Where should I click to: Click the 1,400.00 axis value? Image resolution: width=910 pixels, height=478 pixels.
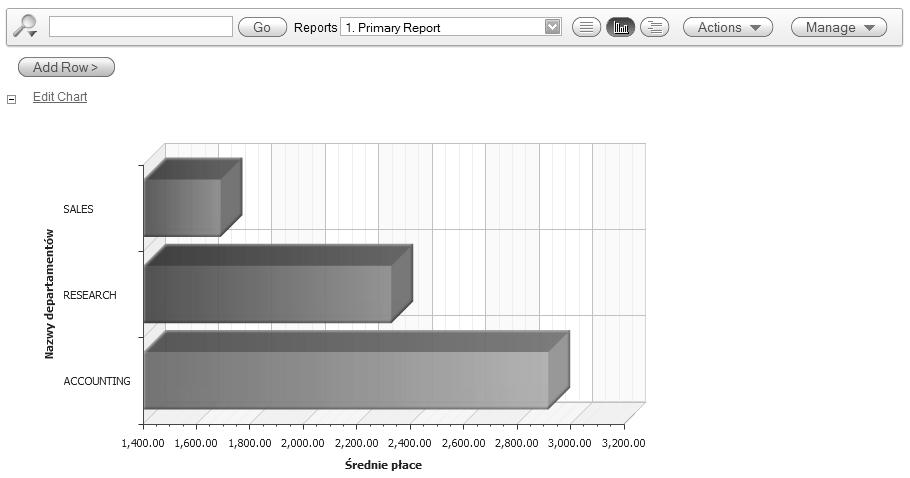pyautogui.click(x=143, y=443)
